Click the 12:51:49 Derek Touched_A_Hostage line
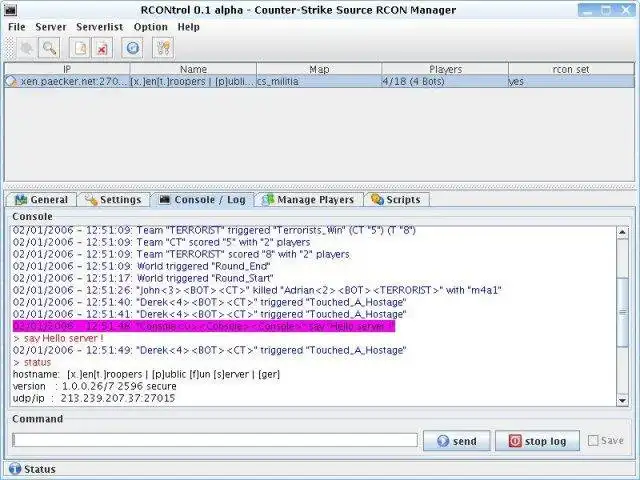 click(x=210, y=350)
